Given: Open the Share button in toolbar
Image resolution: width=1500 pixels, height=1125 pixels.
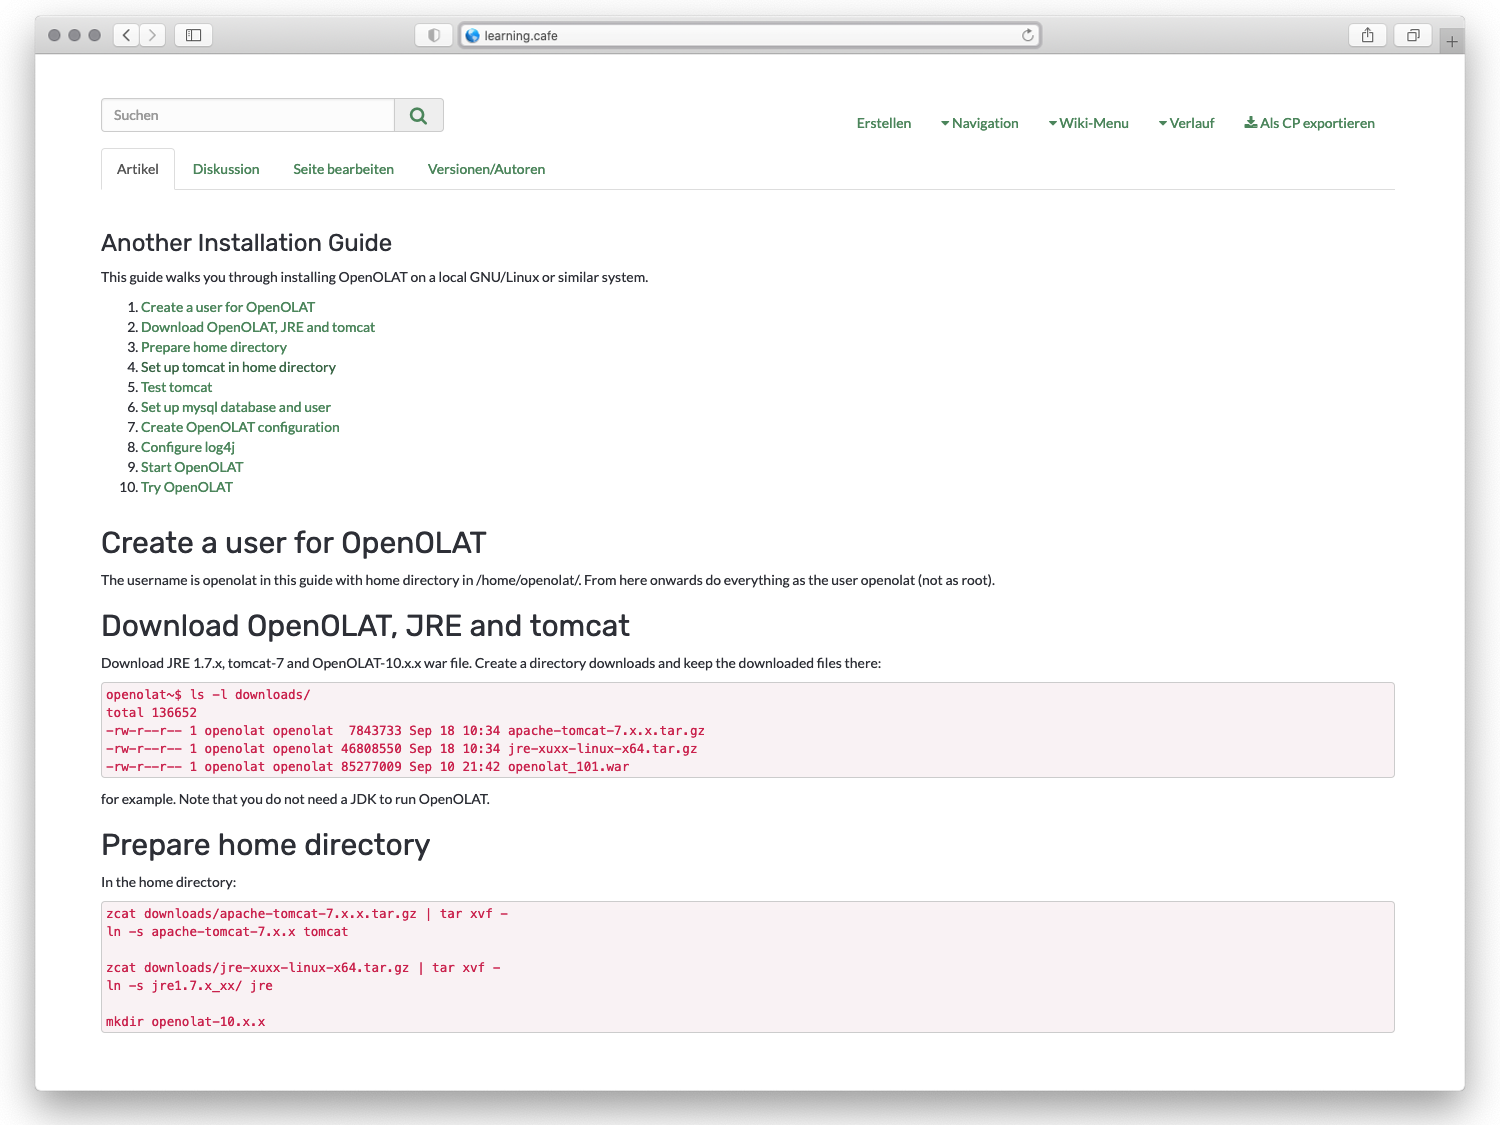Looking at the screenshot, I should coord(1367,35).
